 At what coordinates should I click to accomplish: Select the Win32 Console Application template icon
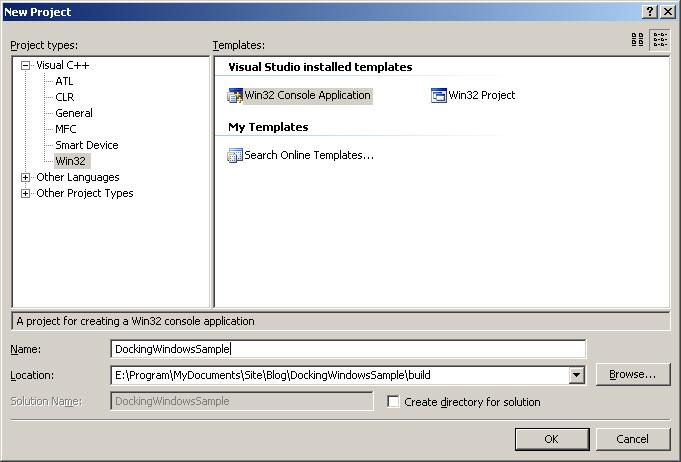(x=236, y=96)
